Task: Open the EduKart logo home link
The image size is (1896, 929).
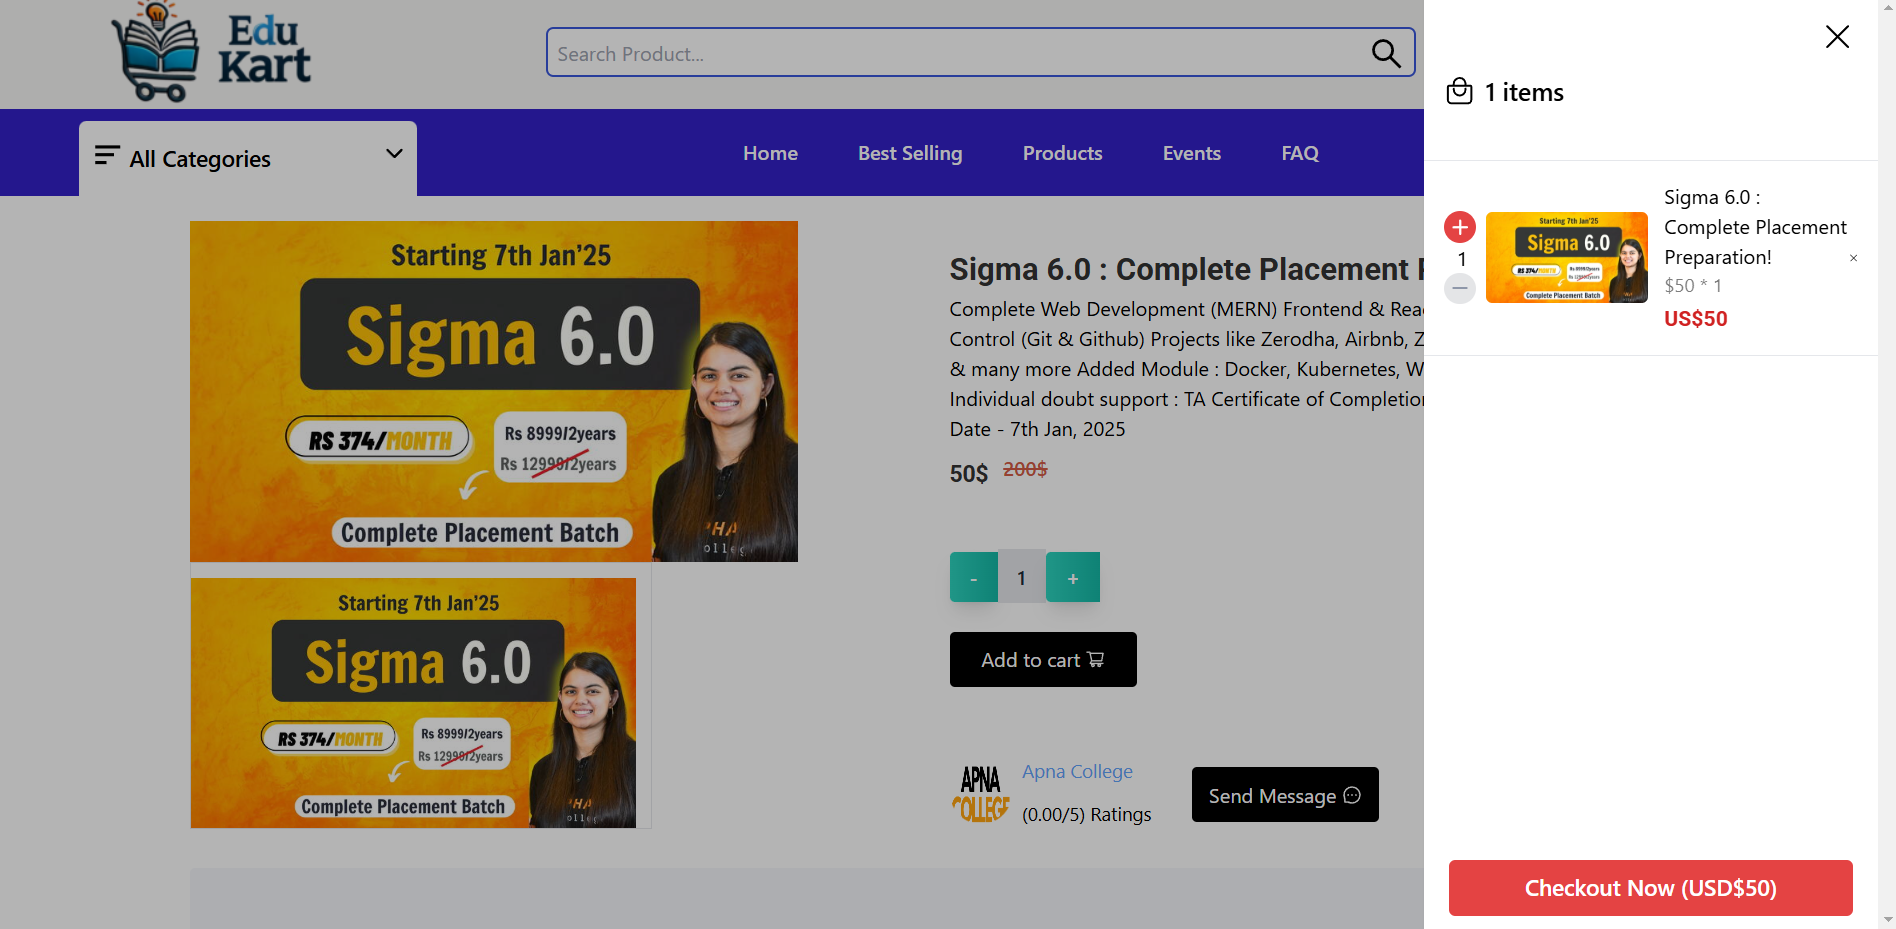Action: click(x=211, y=52)
